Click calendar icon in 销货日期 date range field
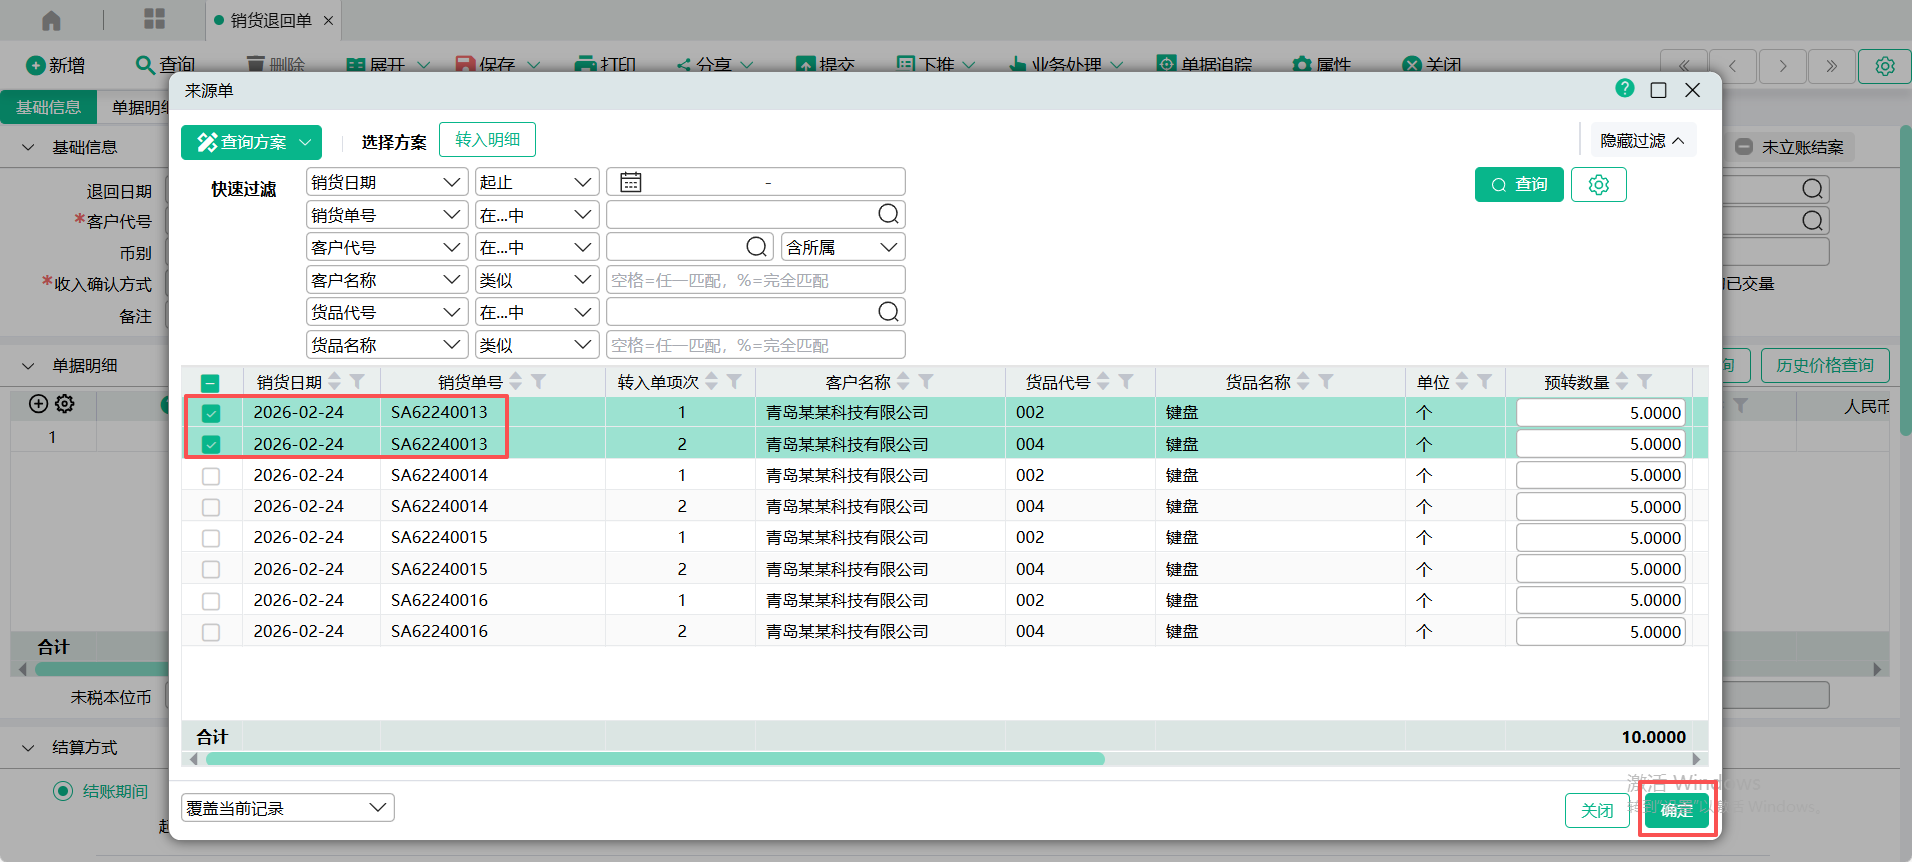Screen dimensions: 1912x862 click(x=630, y=182)
